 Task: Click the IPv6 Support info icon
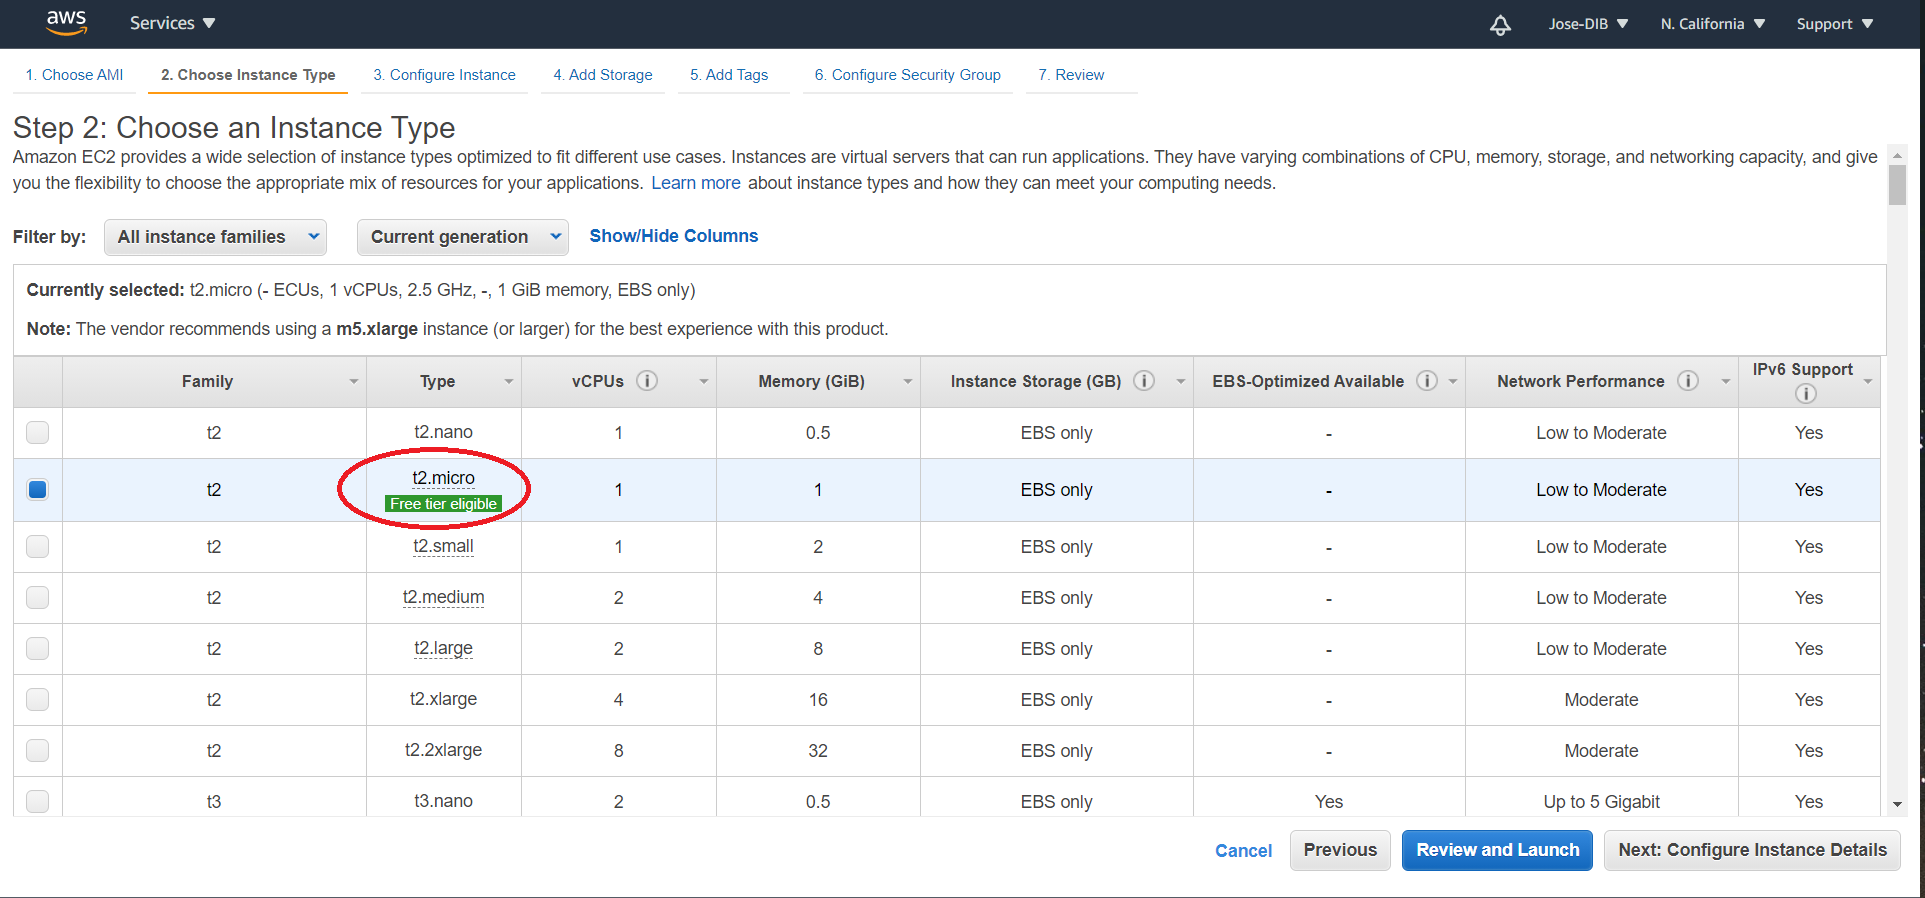pyautogui.click(x=1805, y=394)
